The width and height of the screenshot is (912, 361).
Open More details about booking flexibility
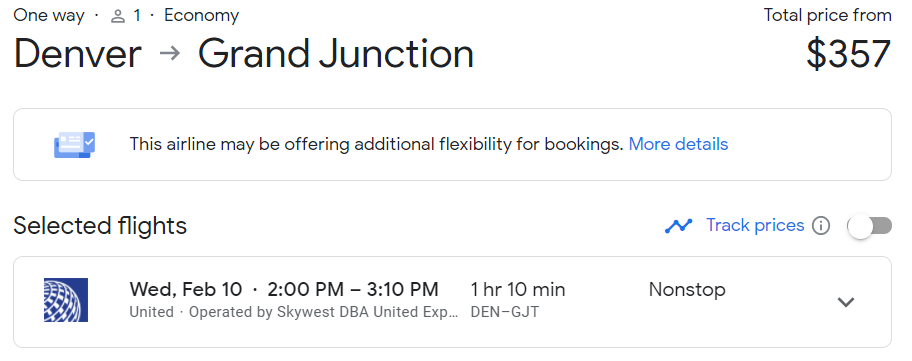[678, 144]
